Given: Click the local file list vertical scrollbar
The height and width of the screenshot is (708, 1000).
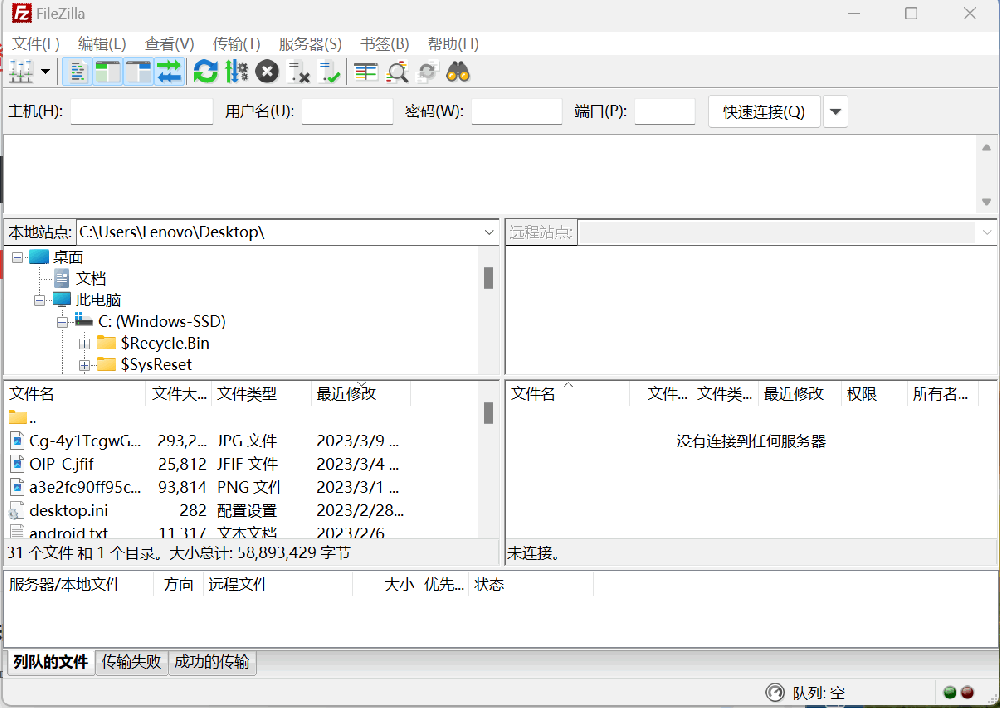Looking at the screenshot, I should (x=488, y=470).
